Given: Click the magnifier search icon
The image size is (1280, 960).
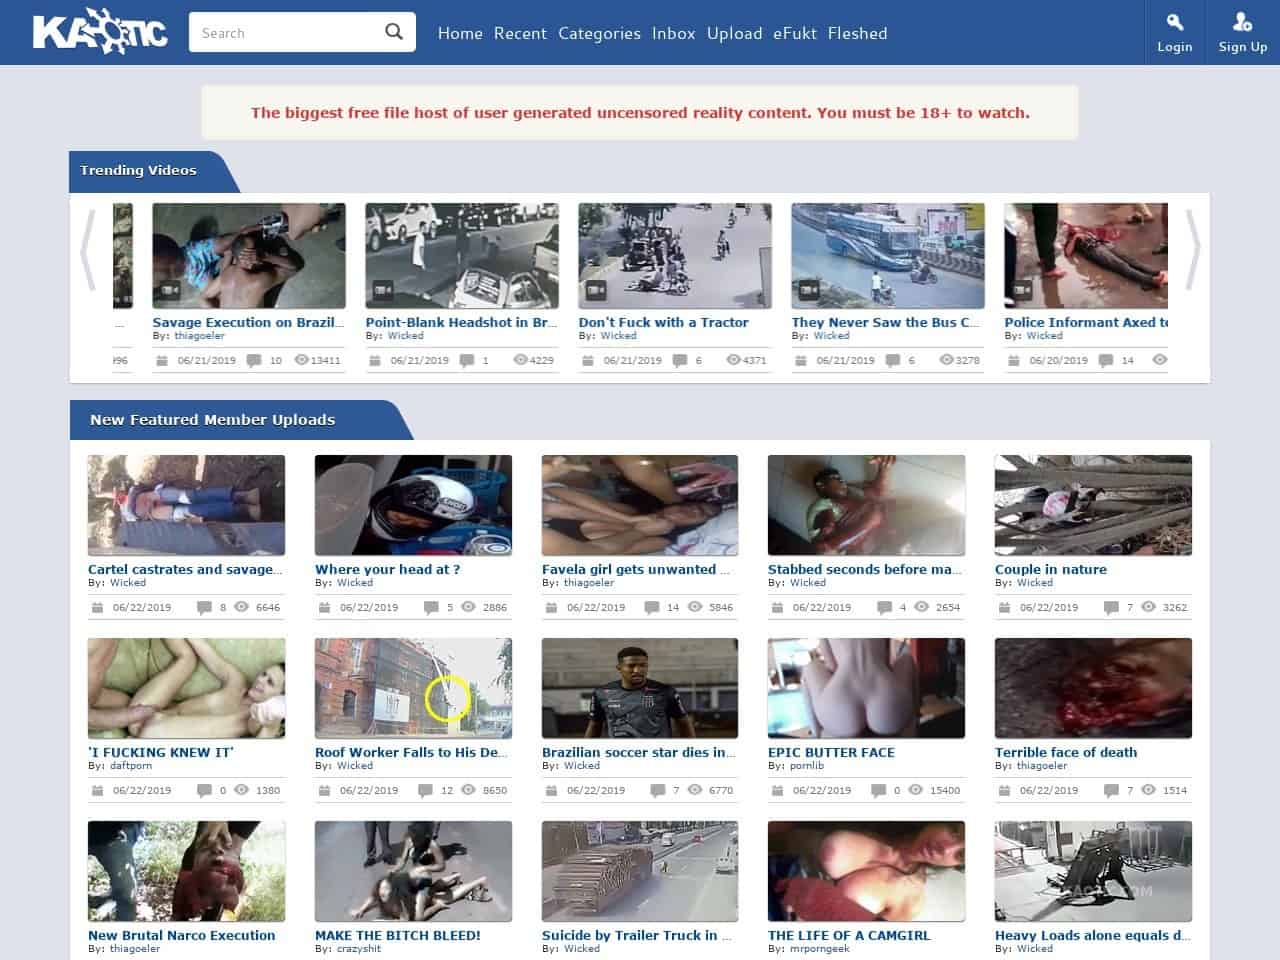Looking at the screenshot, I should pyautogui.click(x=394, y=32).
